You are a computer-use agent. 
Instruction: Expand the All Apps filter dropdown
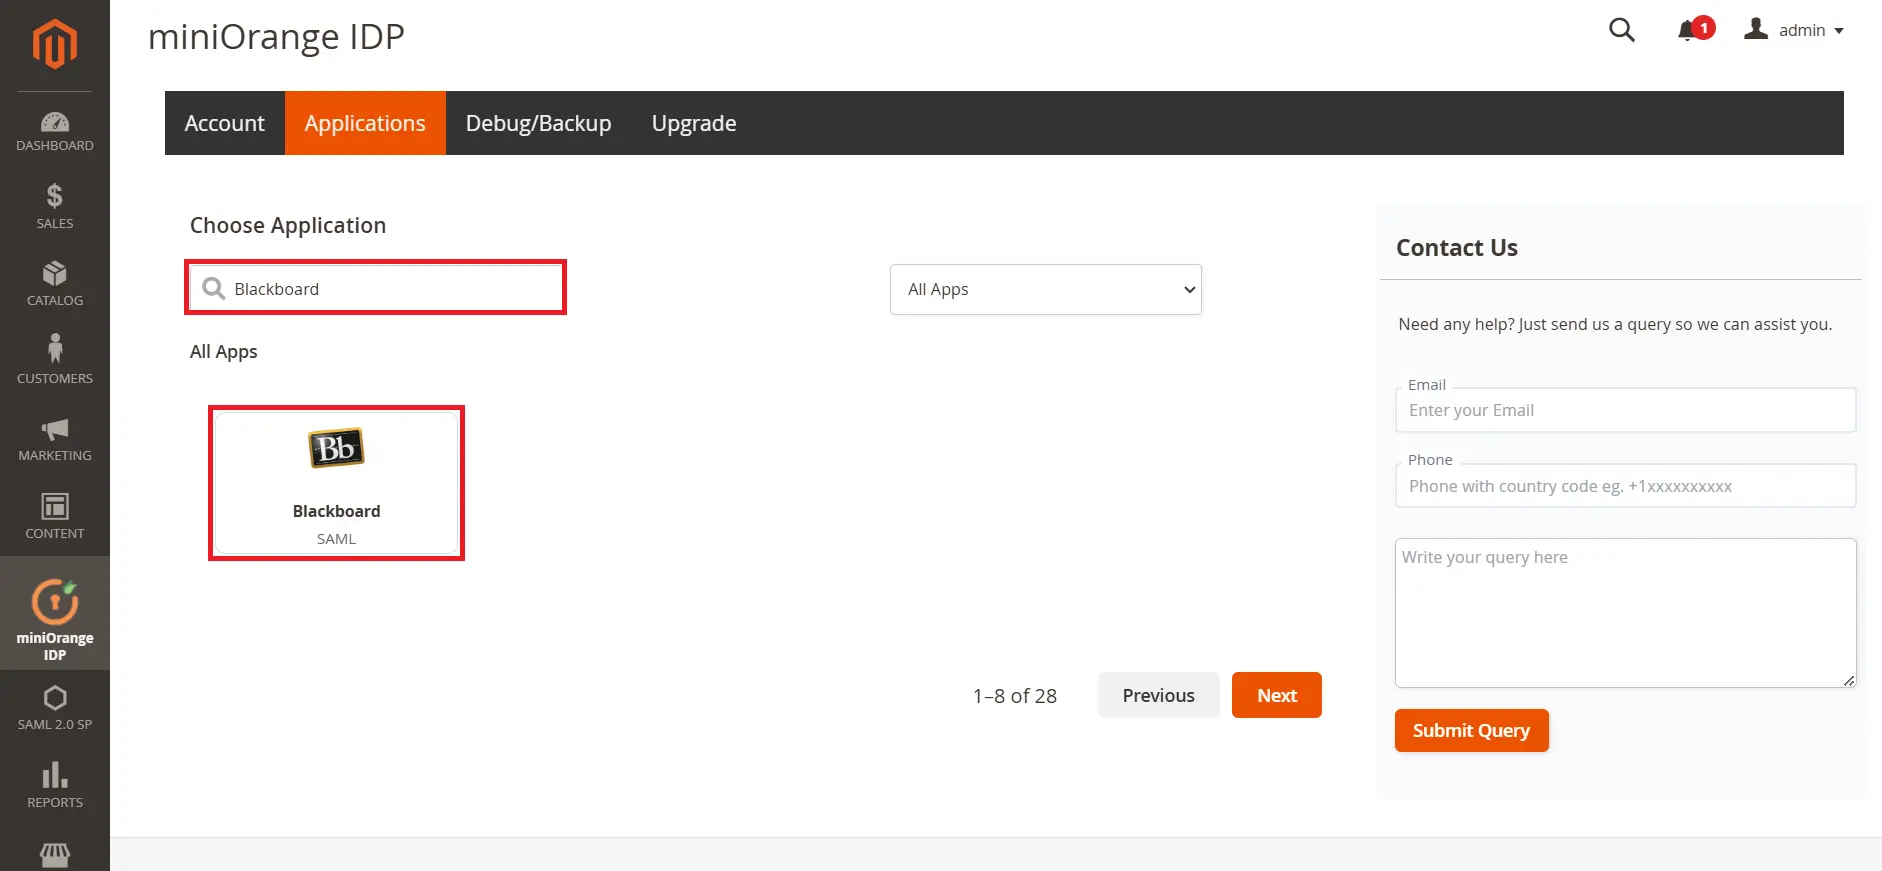[x=1046, y=289]
